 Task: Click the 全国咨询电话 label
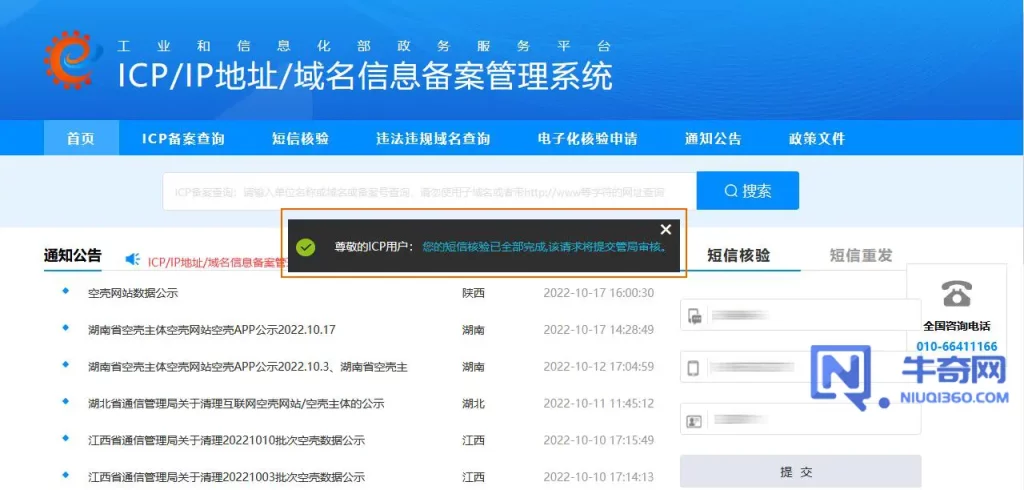tap(957, 326)
